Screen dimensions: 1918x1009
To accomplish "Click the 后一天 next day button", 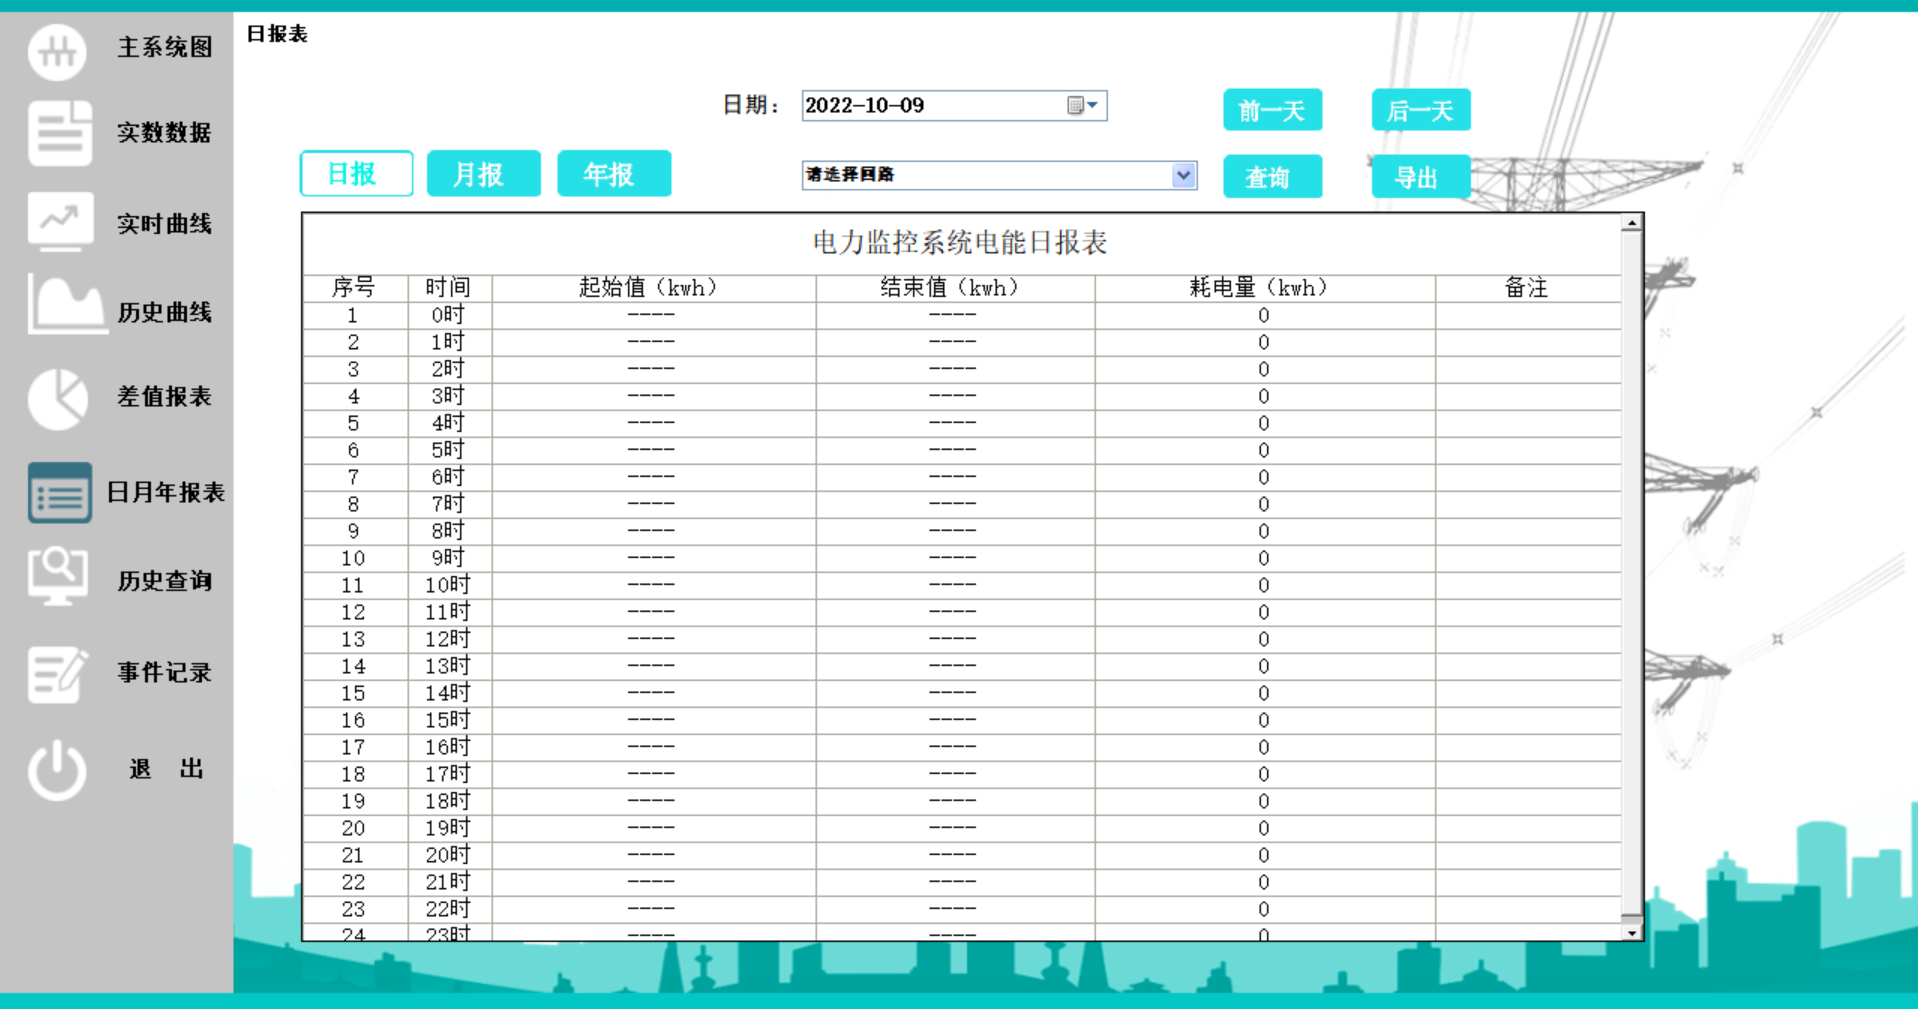I will click(1420, 110).
